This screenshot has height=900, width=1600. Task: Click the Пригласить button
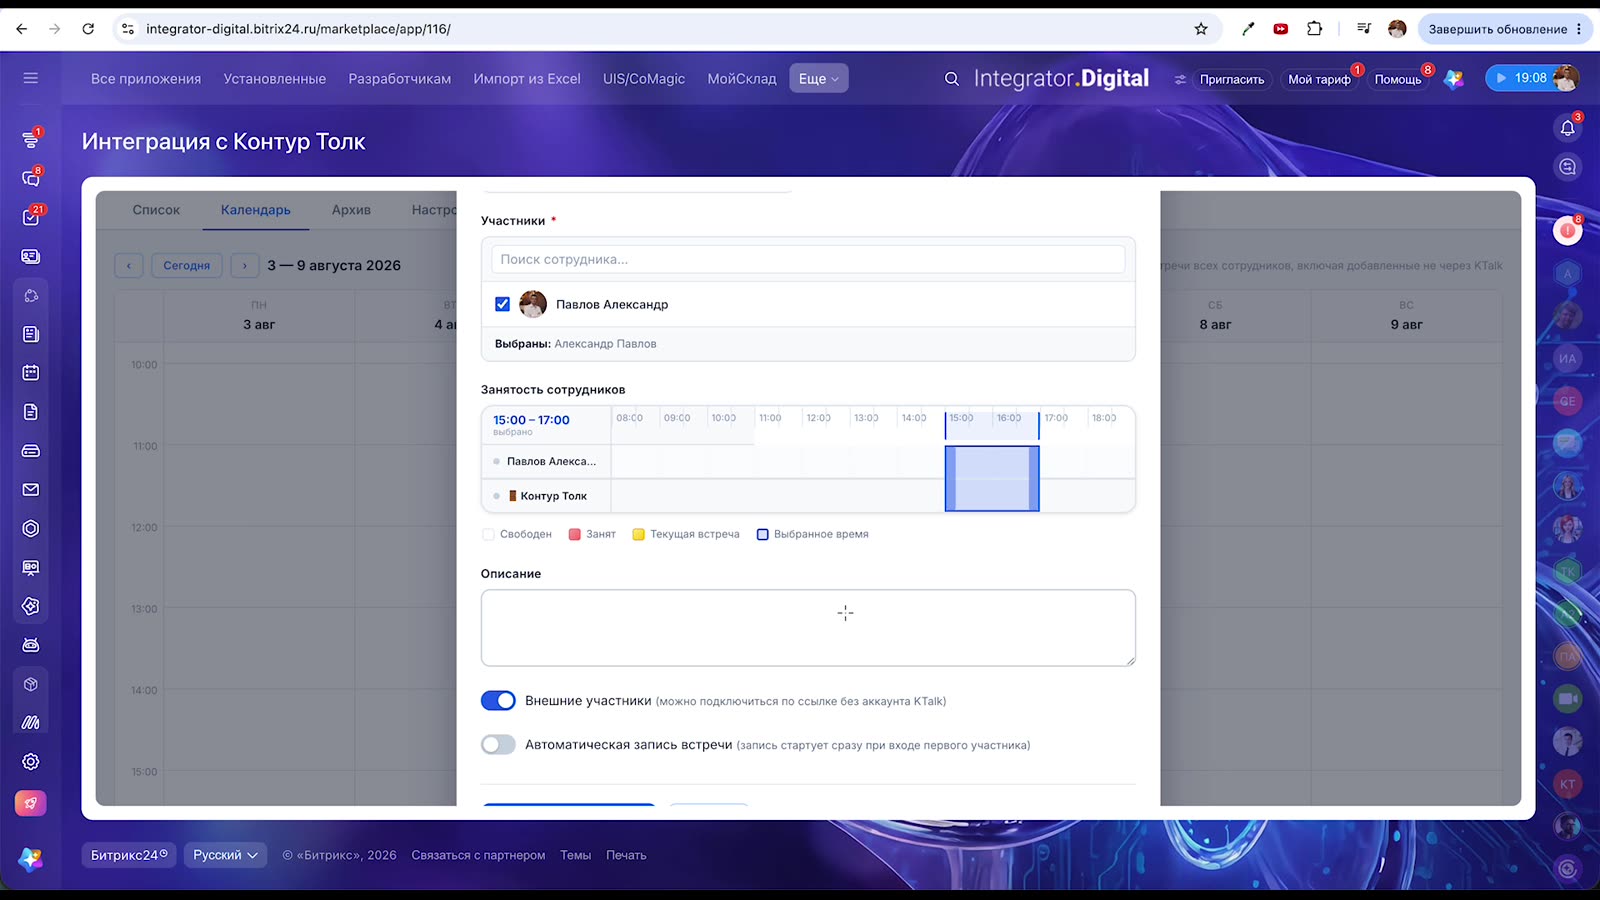pos(1232,79)
